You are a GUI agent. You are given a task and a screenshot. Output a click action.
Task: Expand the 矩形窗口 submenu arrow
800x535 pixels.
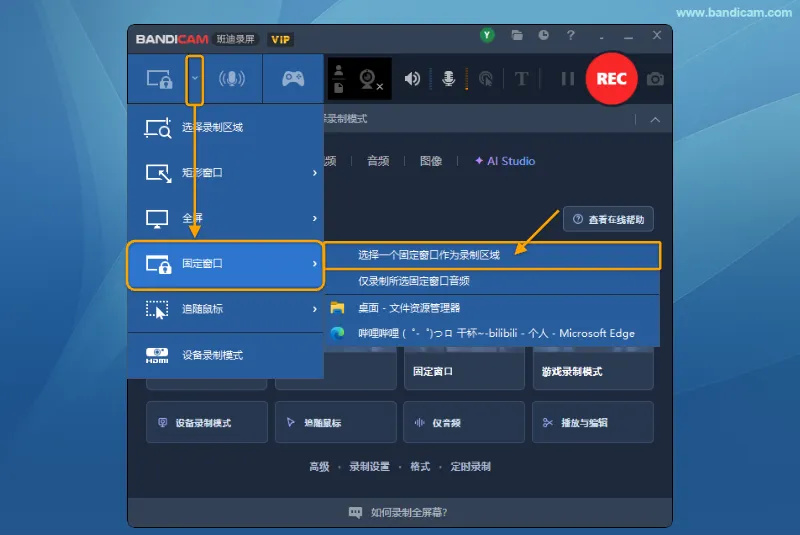(315, 173)
